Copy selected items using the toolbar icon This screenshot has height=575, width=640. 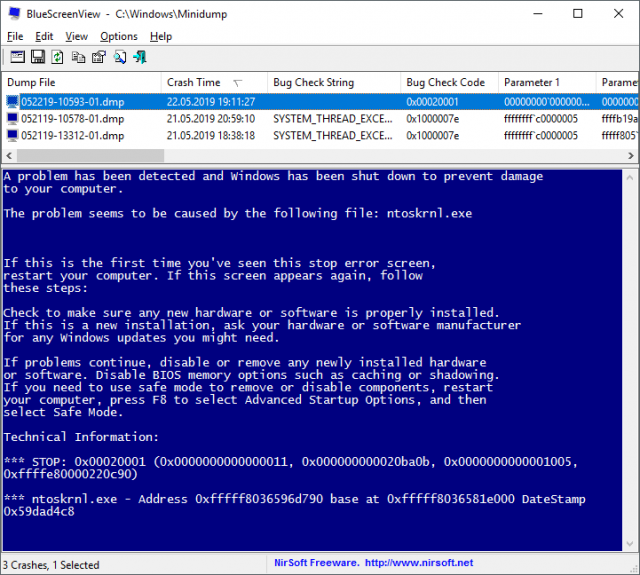[78, 57]
